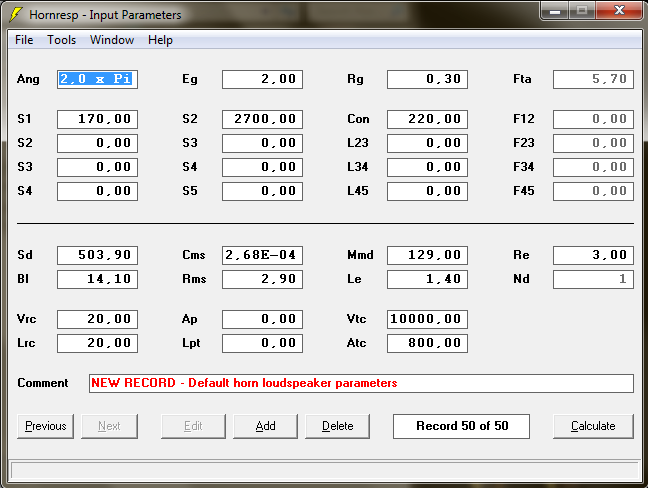Click the greyed-out Next button

pos(110,426)
